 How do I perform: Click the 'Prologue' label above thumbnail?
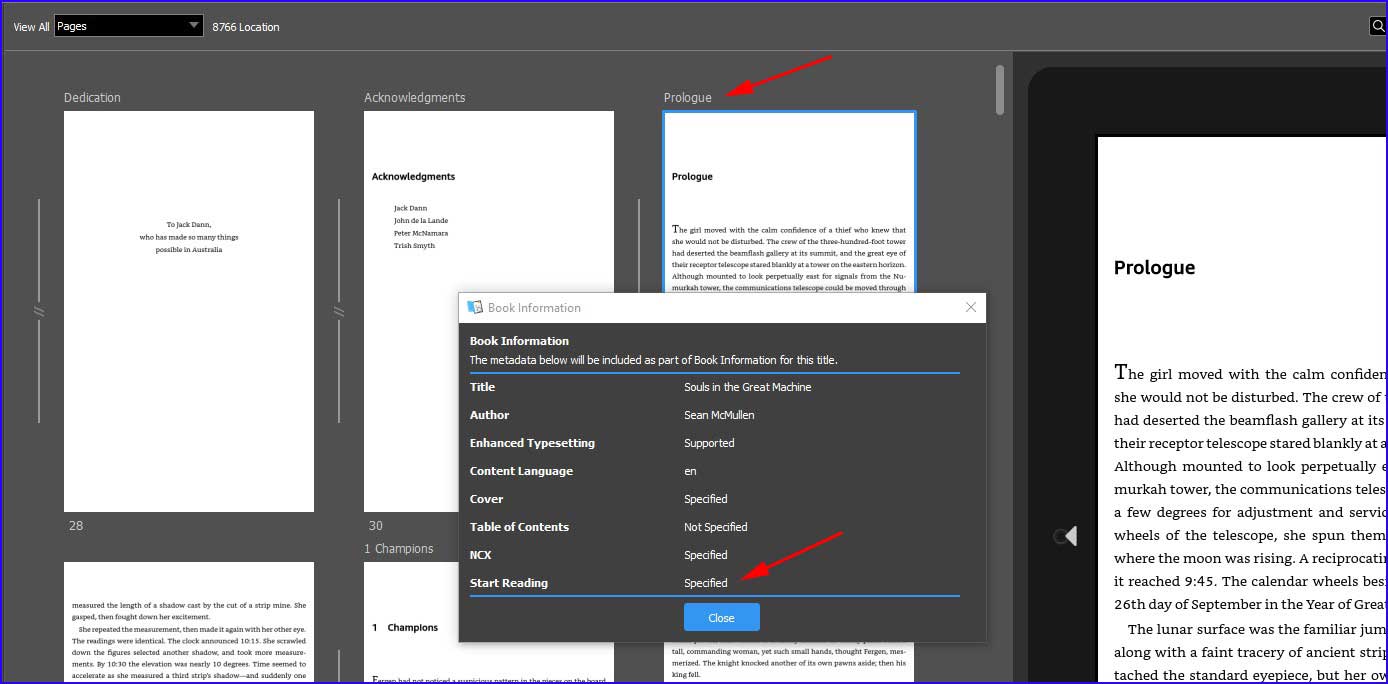click(x=688, y=97)
